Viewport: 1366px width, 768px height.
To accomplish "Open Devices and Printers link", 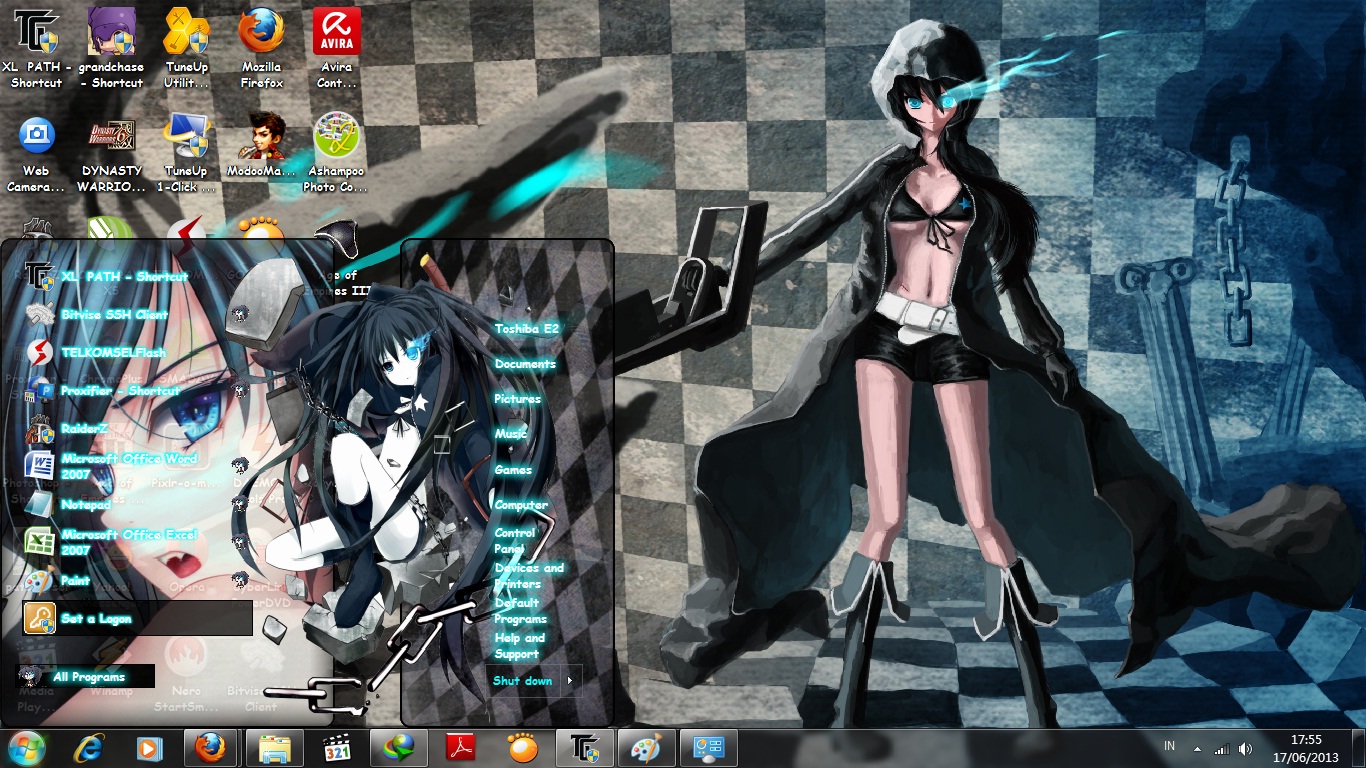I will [x=529, y=575].
